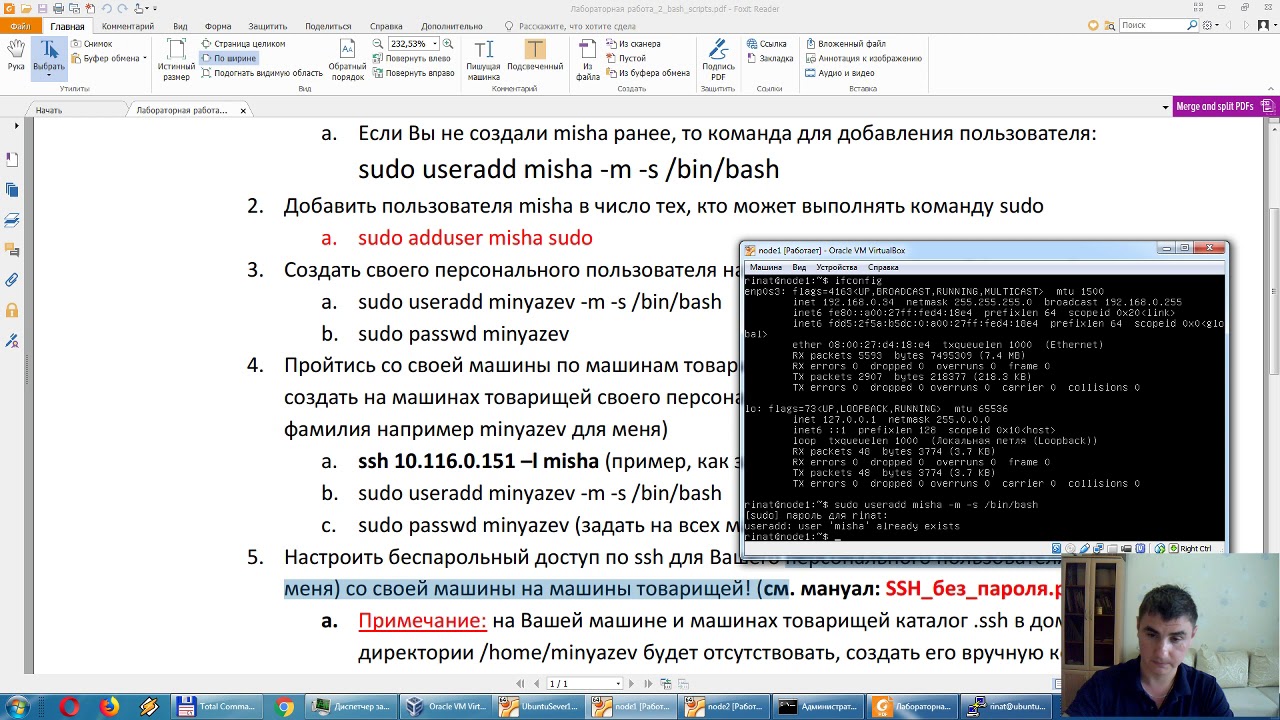Image resolution: width=1280 pixels, height=720 pixels.
Task: Open the zoom percentage dropdown
Action: tap(433, 44)
